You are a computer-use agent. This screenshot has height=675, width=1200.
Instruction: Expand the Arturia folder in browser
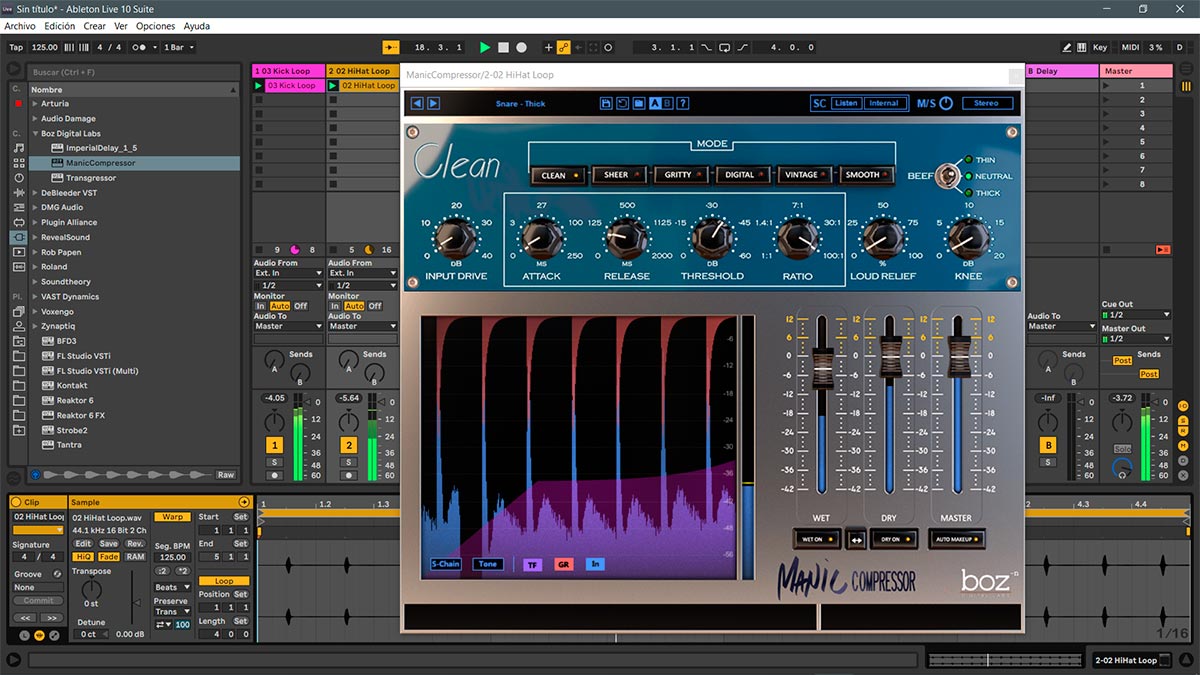pos(35,104)
